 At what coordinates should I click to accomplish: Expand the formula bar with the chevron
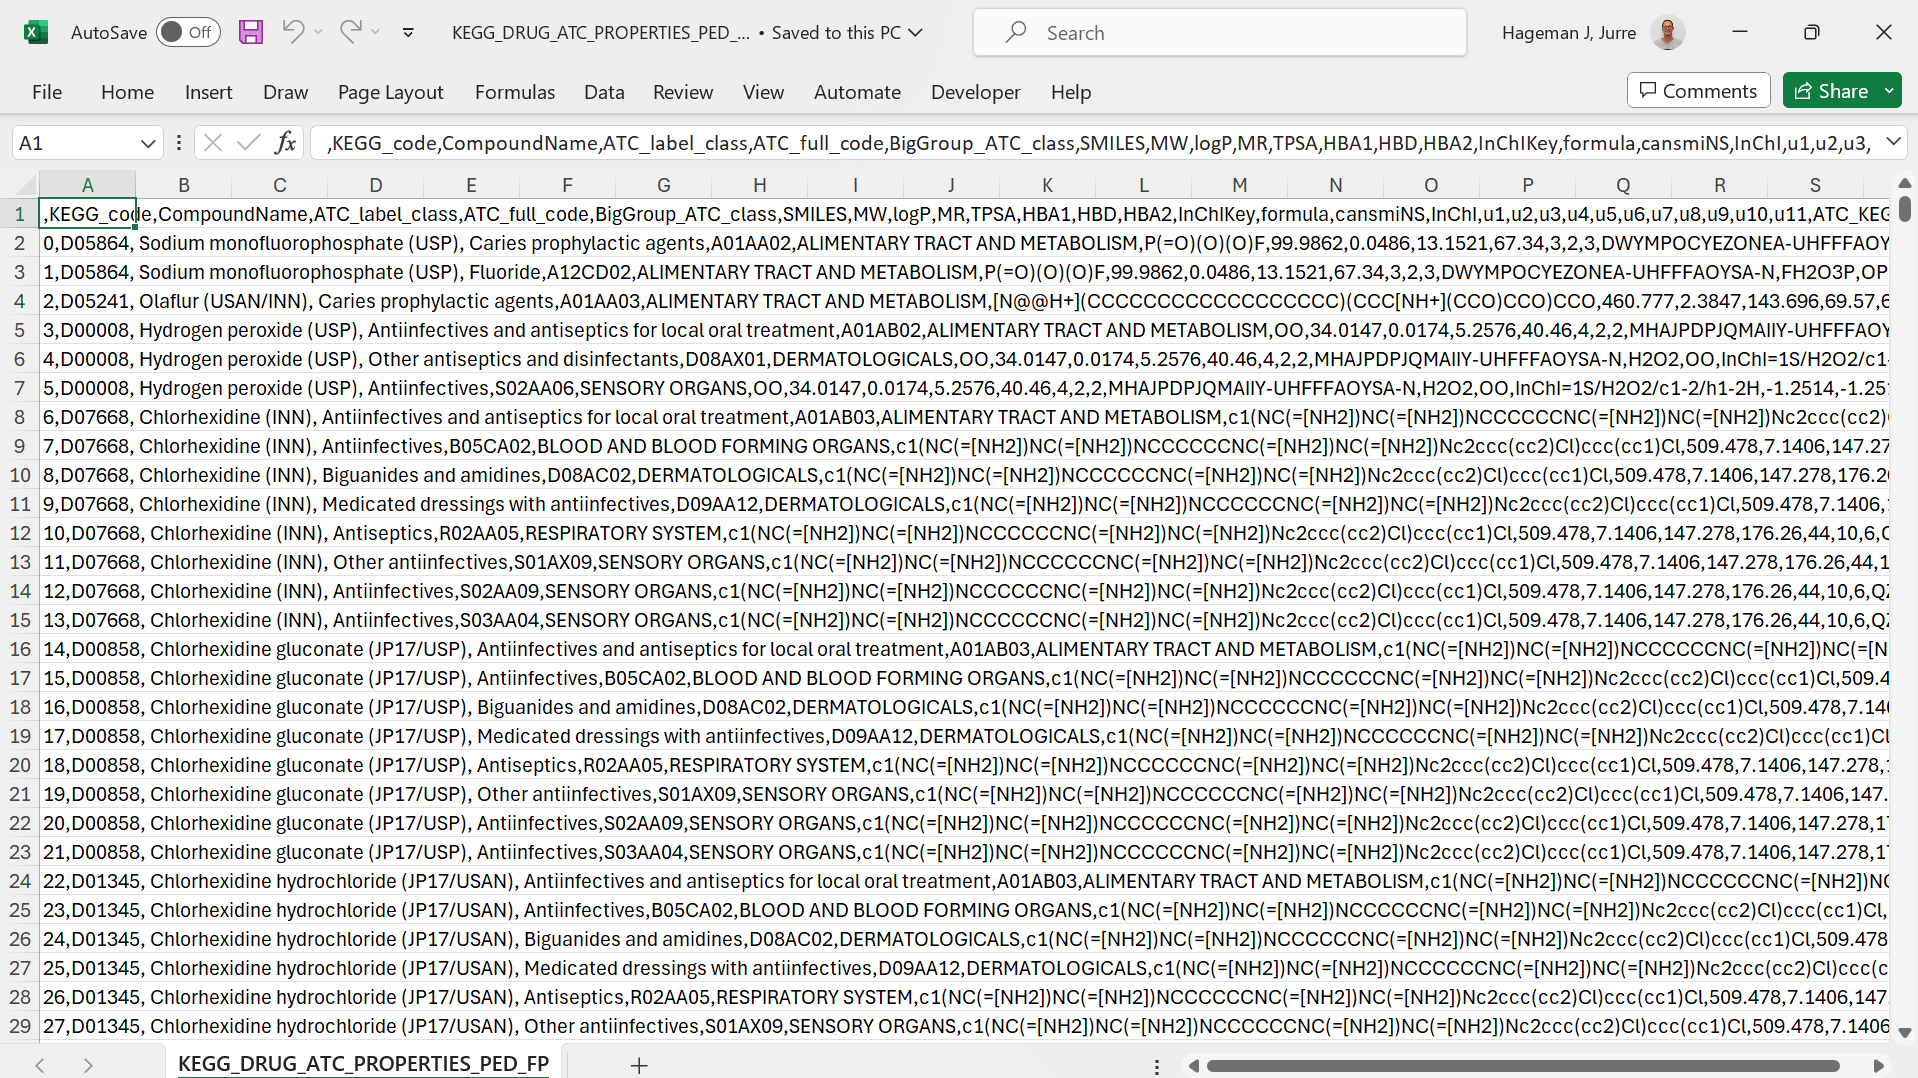coord(1895,142)
